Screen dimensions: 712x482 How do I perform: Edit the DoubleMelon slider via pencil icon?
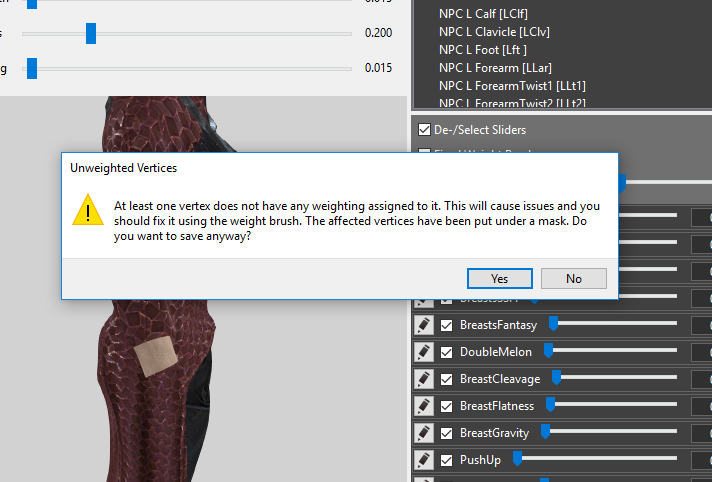pos(424,352)
